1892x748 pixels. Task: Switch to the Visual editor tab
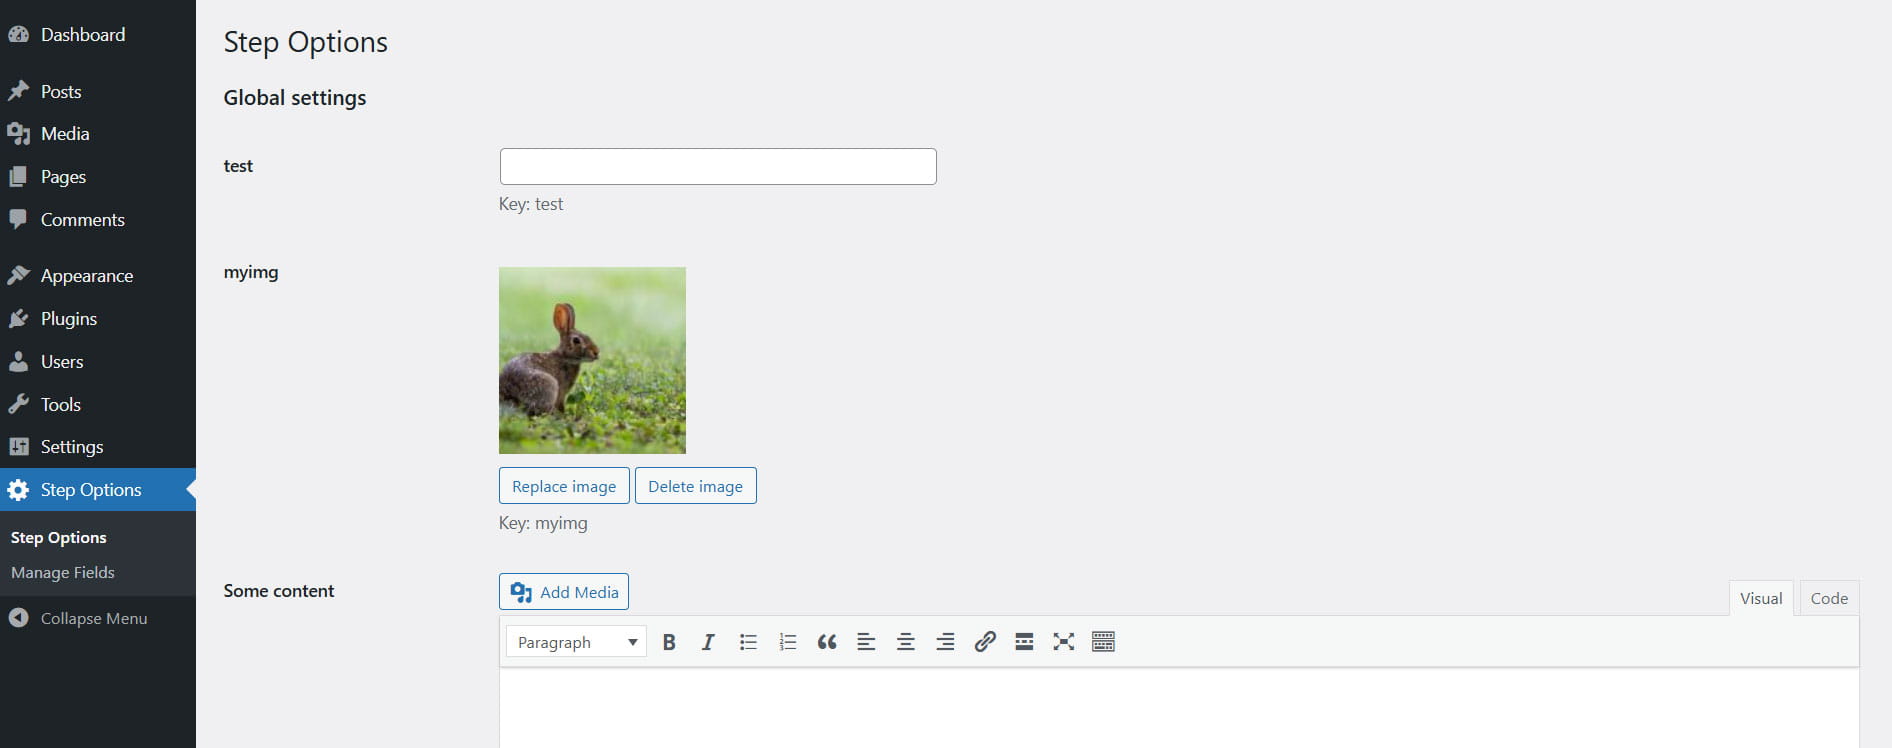(x=1760, y=598)
